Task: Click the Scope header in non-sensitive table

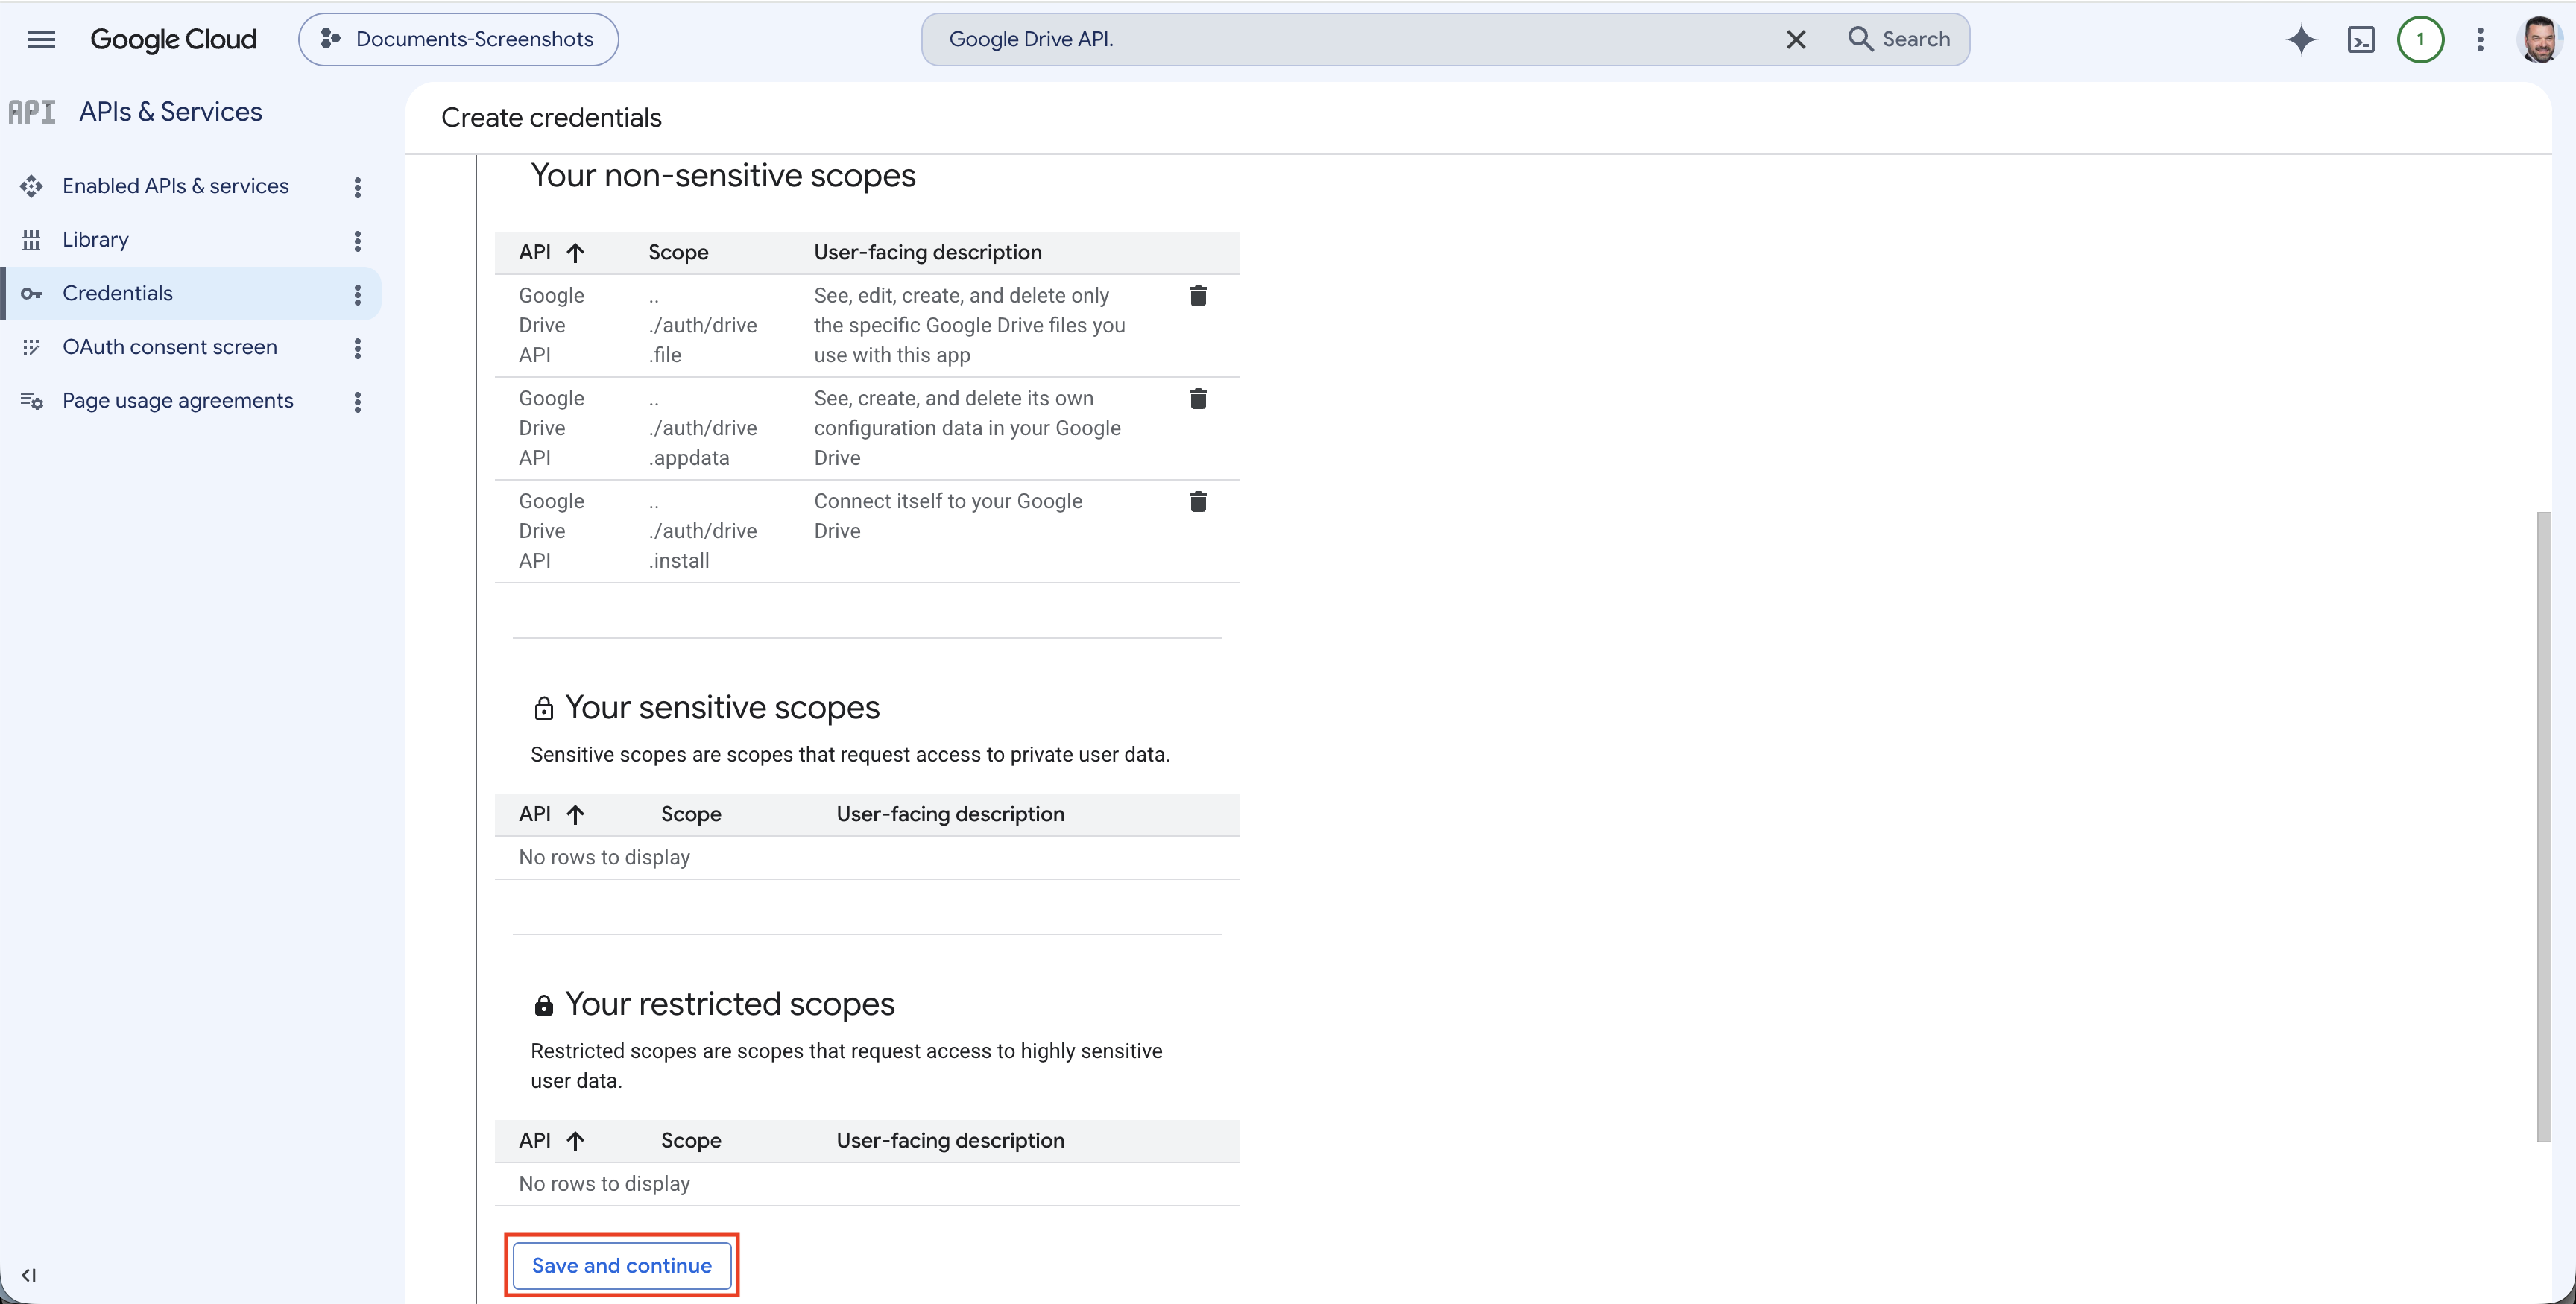Action: pos(678,252)
